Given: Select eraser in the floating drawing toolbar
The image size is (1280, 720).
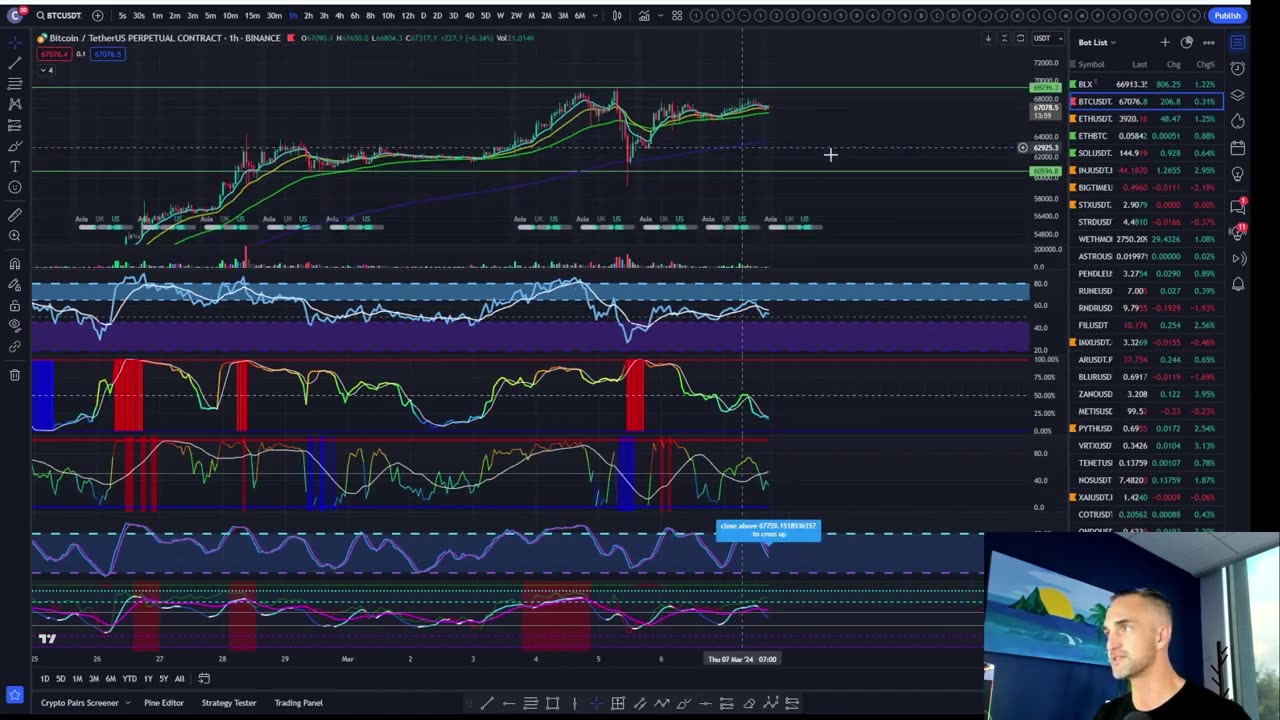Looking at the screenshot, I should click(x=748, y=704).
